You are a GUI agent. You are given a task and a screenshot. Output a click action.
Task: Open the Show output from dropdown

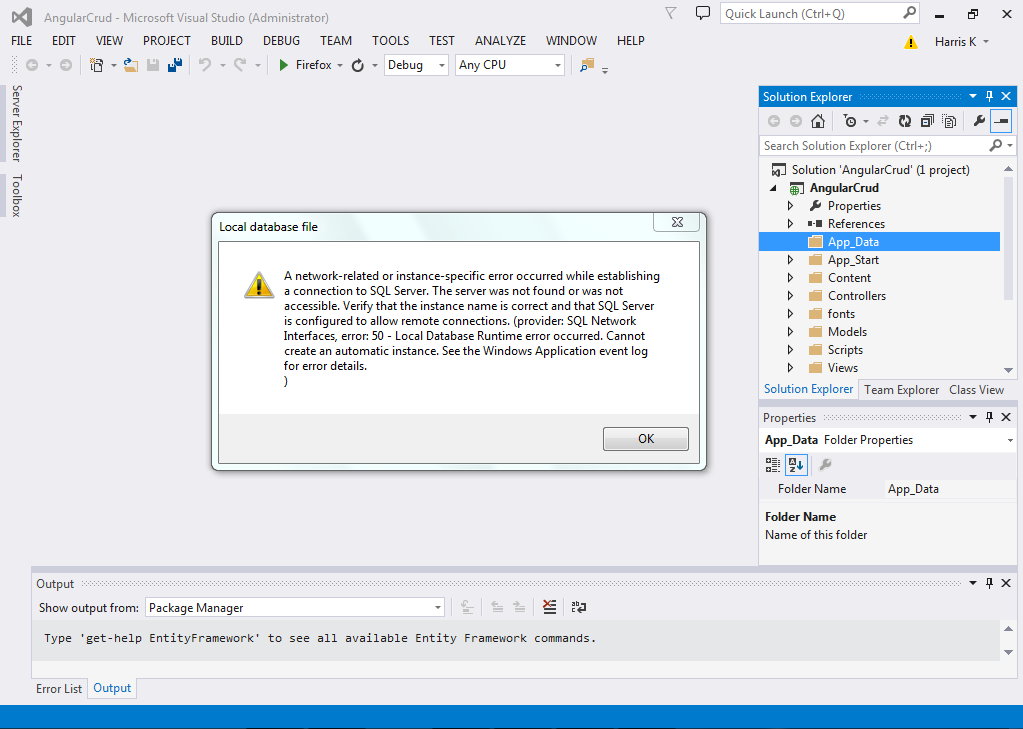[x=437, y=606]
